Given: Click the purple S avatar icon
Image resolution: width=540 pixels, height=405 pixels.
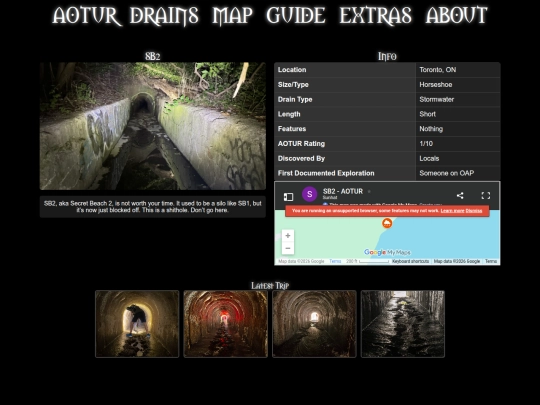Looking at the screenshot, I should point(310,194).
